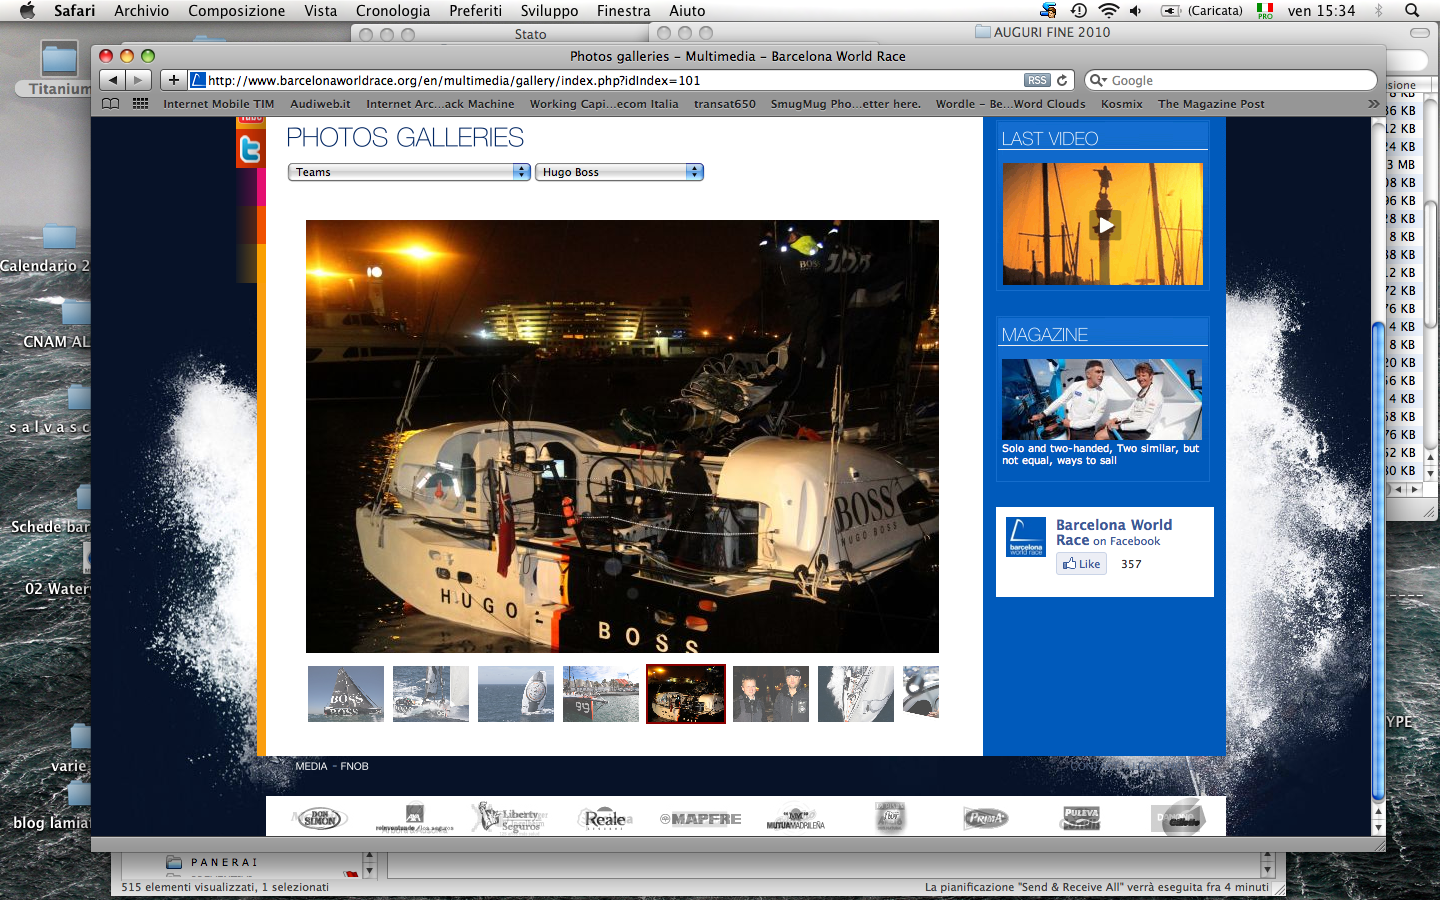
Task: Go back with Safari's back arrow
Action: click(113, 80)
